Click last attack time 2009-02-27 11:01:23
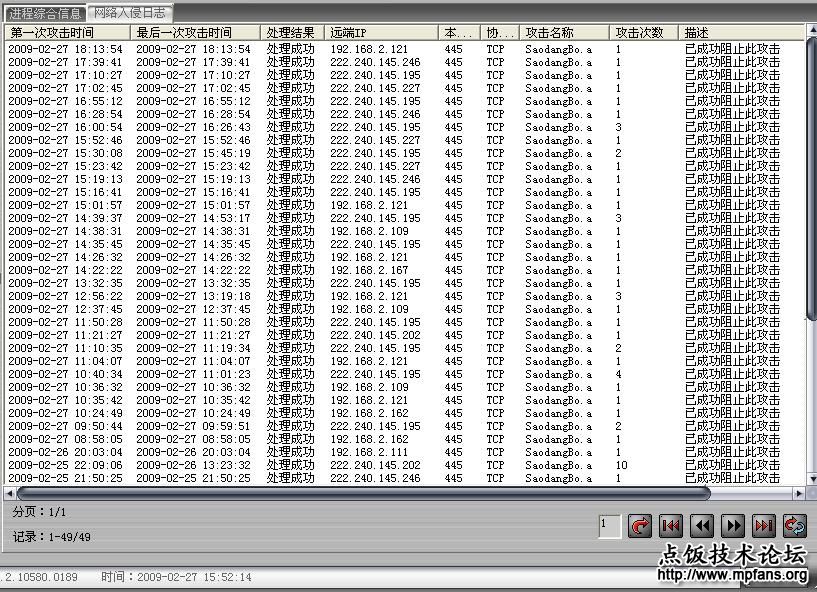This screenshot has height=592, width=817. pyautogui.click(x=193, y=374)
